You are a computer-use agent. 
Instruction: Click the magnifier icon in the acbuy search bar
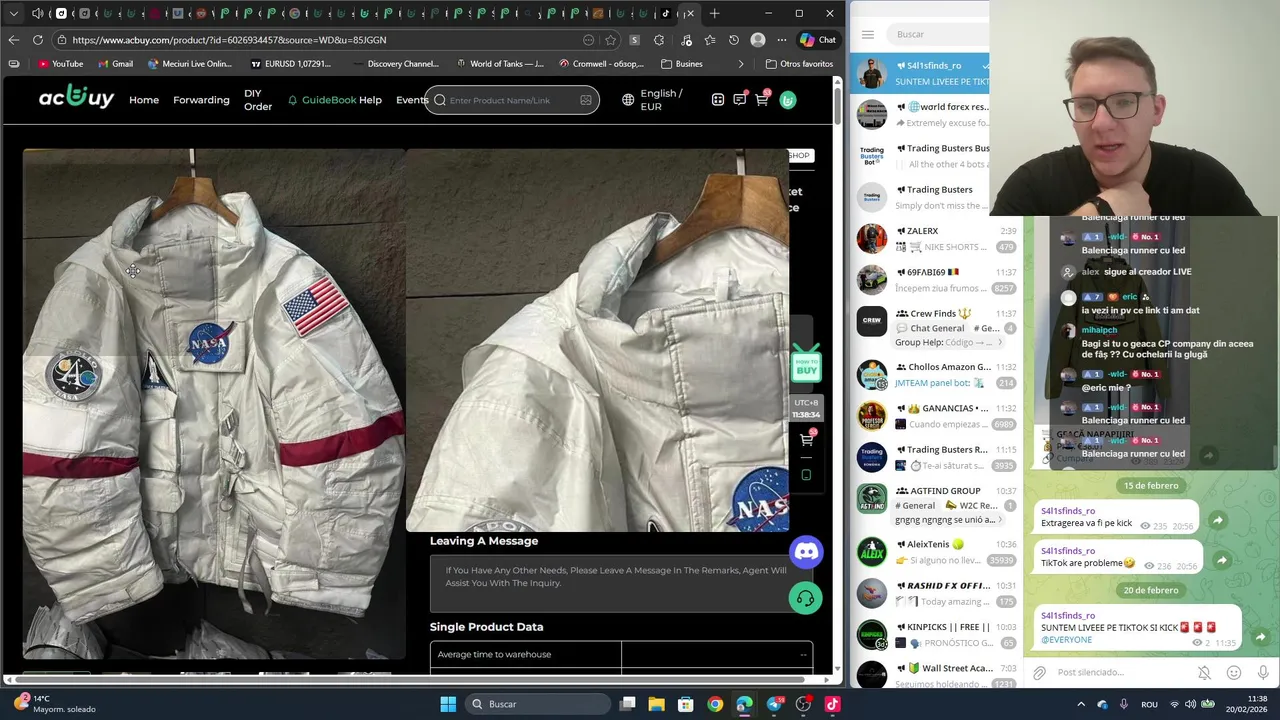(440, 100)
